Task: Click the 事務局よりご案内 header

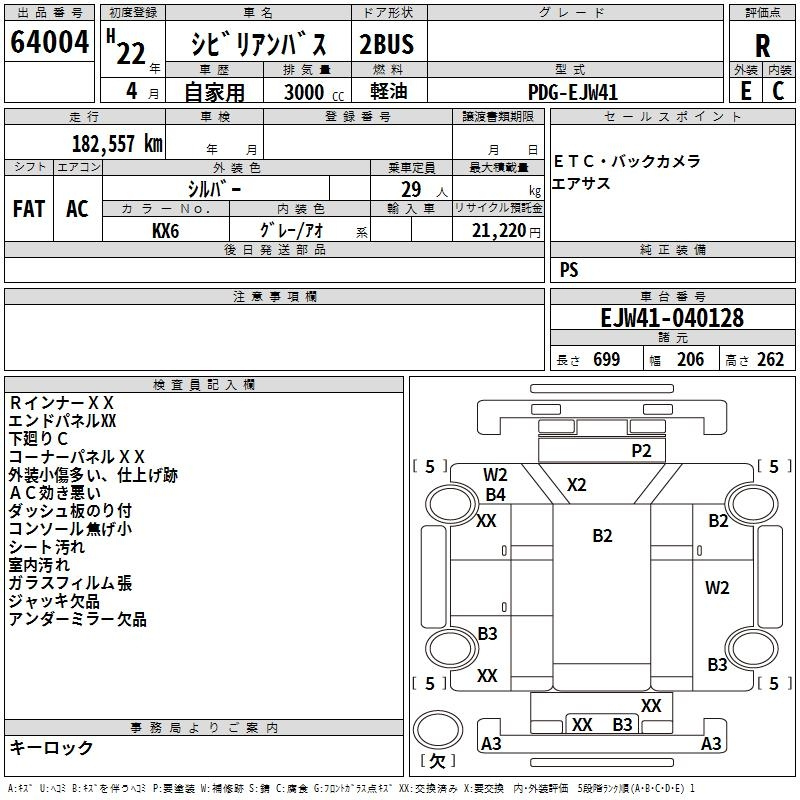Action: click(204, 728)
